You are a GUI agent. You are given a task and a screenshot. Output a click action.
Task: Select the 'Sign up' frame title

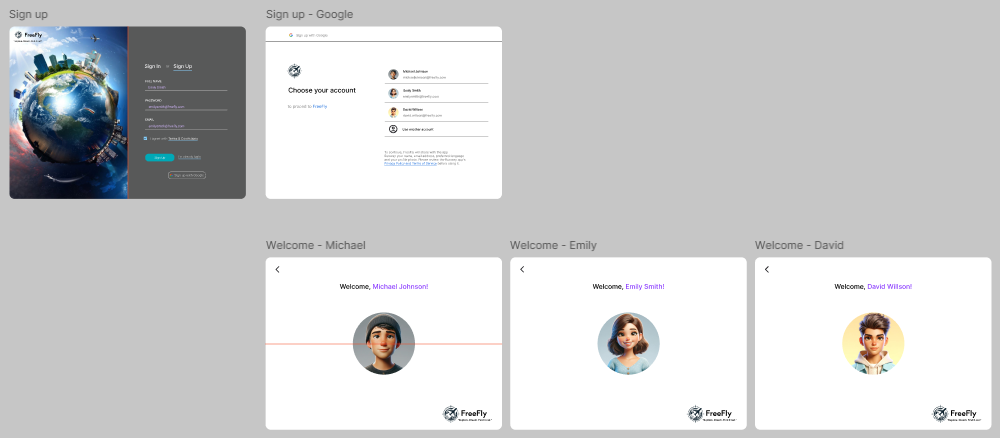click(28, 14)
